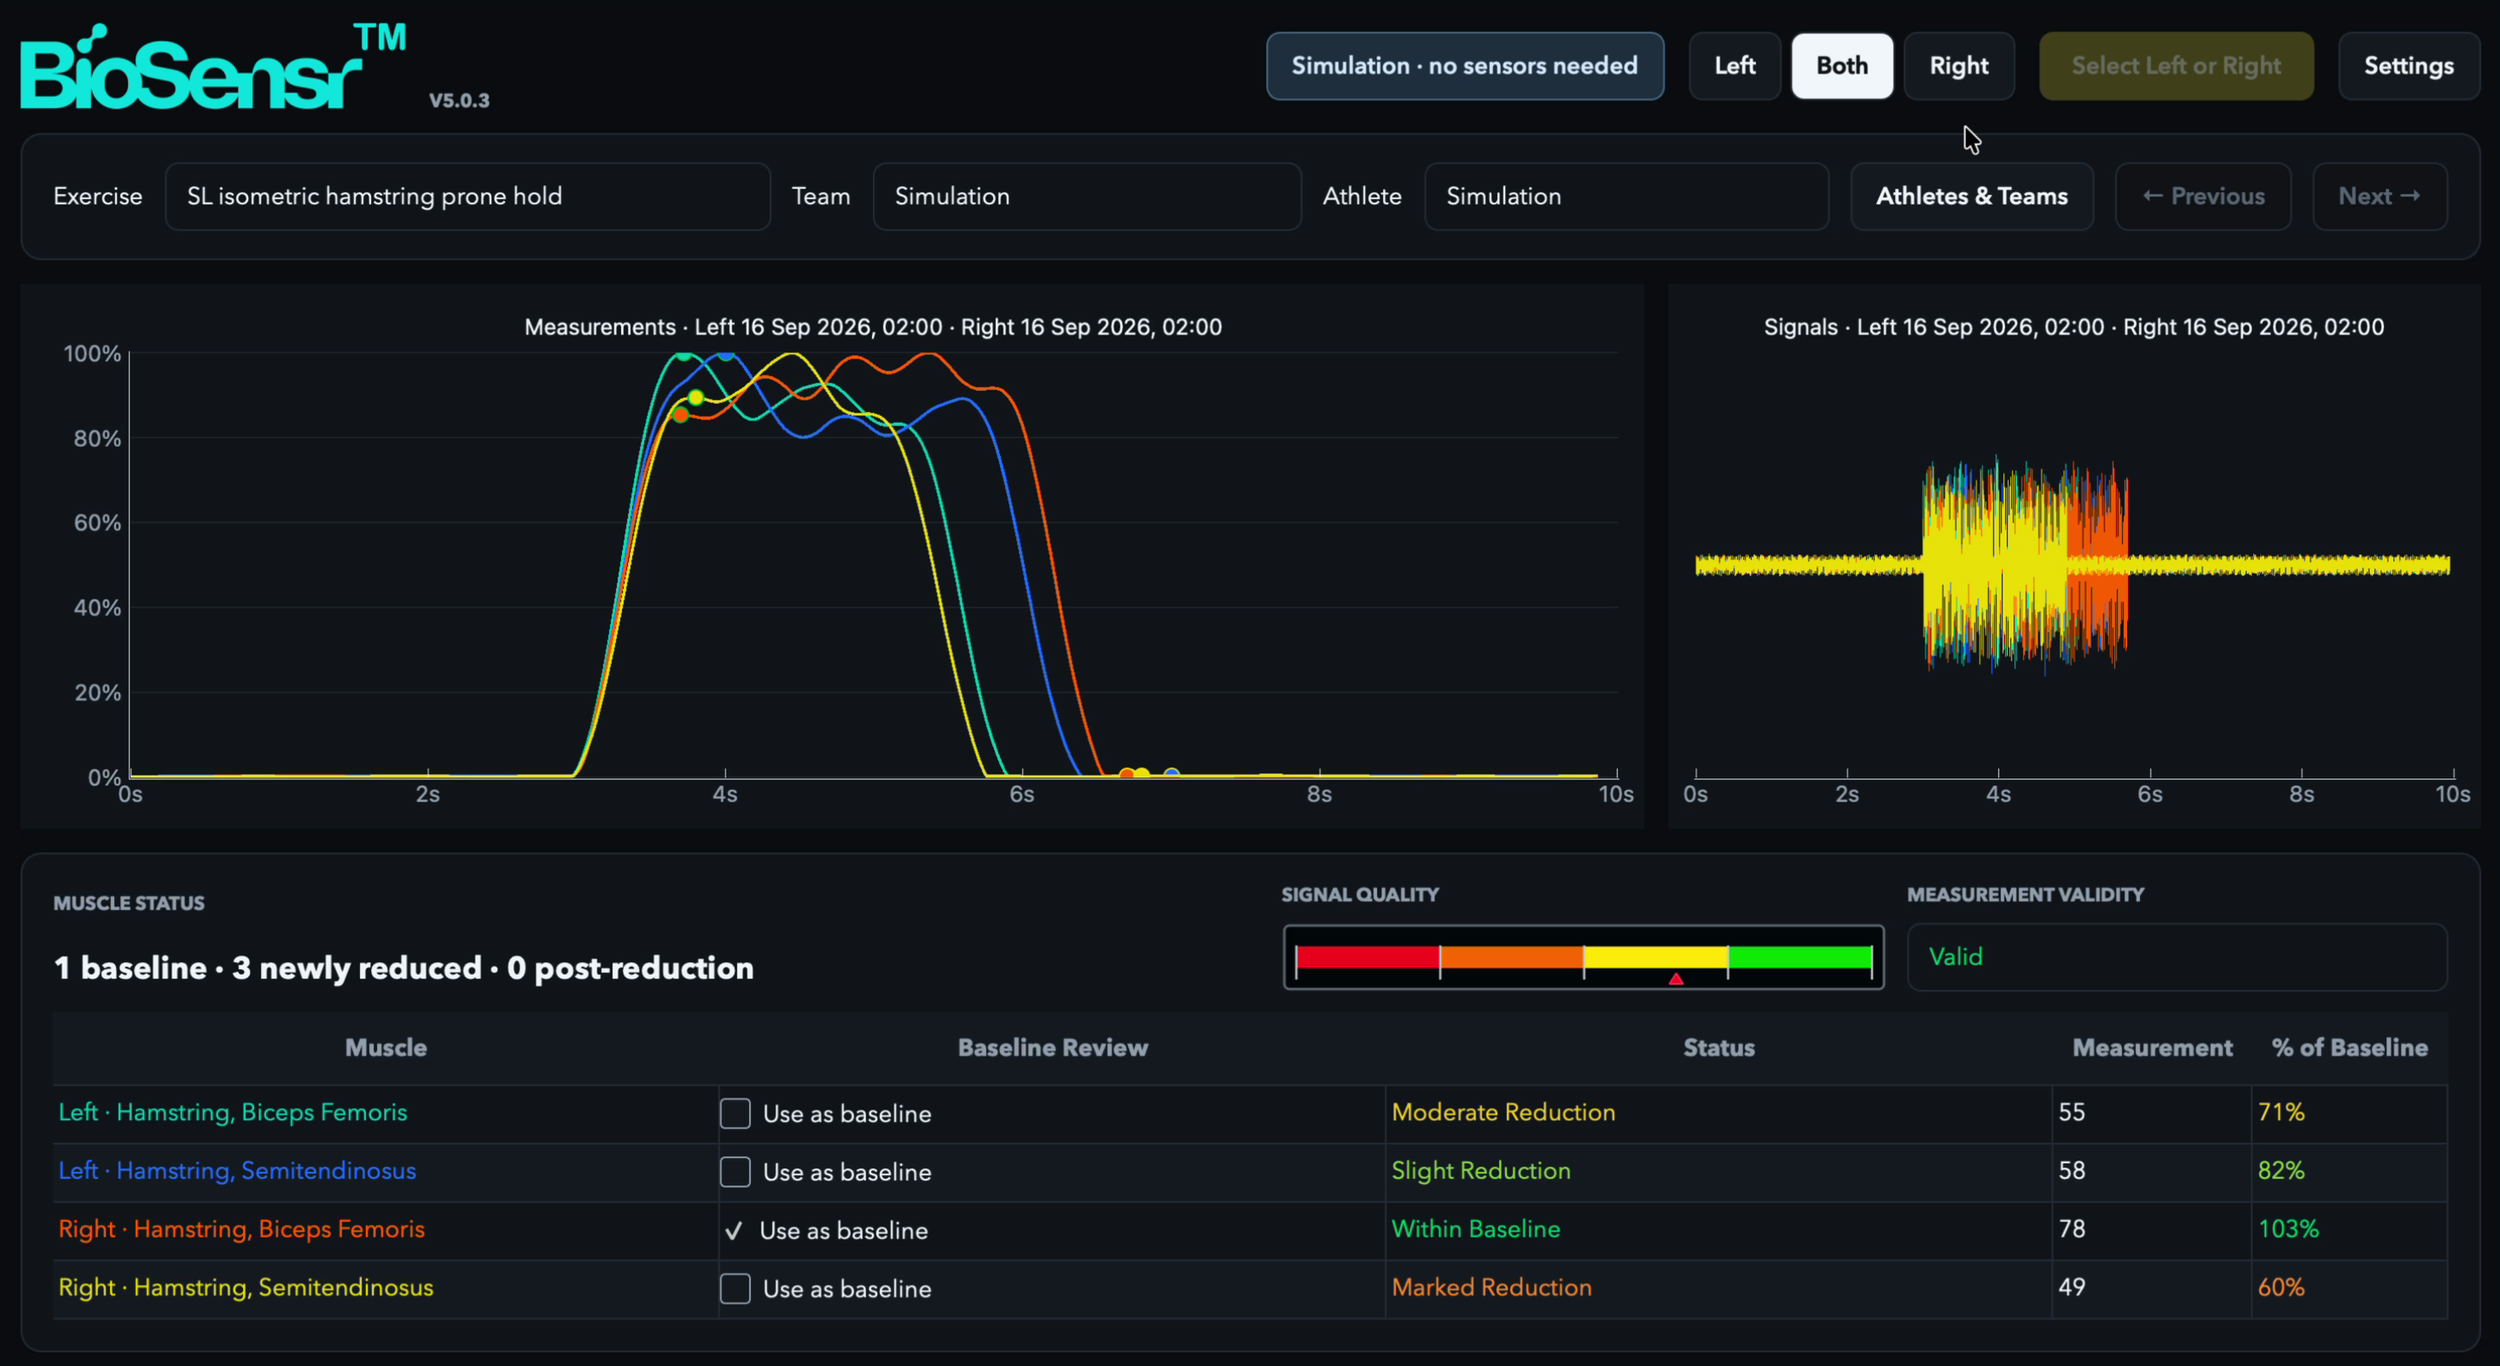Click the BioSensr logo
2500x1366 pixels.
(212, 67)
